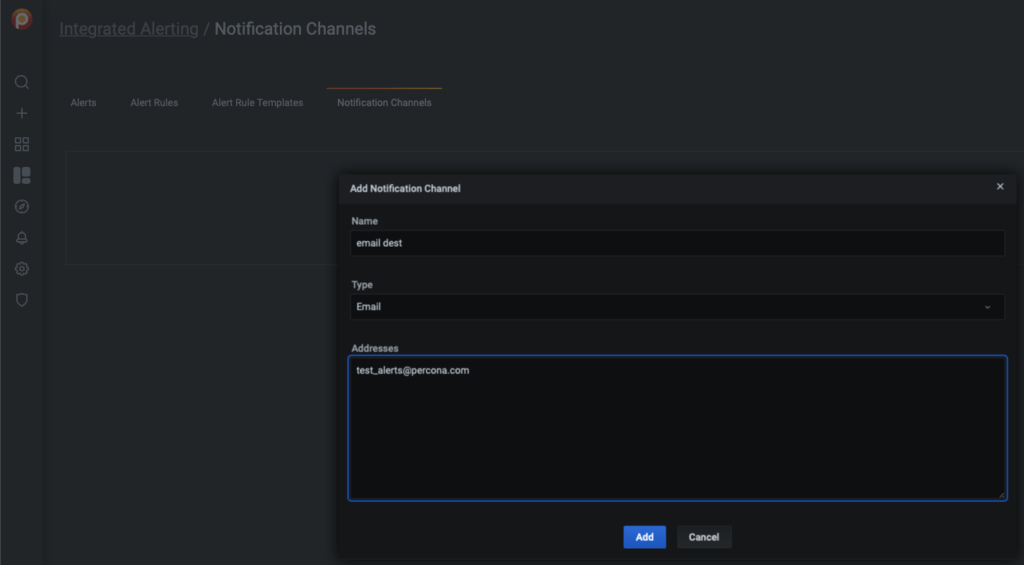The width and height of the screenshot is (1024, 565).
Task: Select the Notification Channels tab
Action: 384,103
